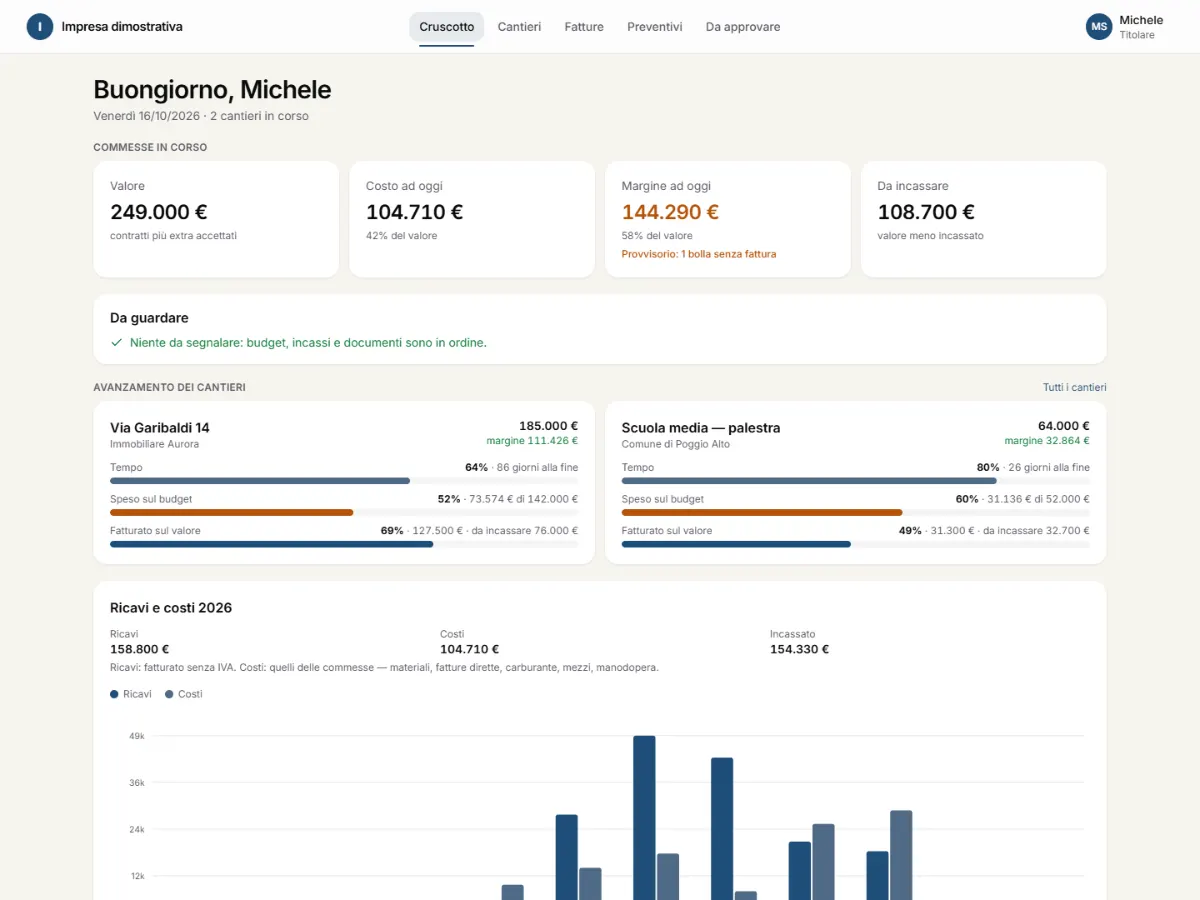Click the Provvisorio: 1 bolla senza fattura note
The width and height of the screenshot is (1200, 900).
[699, 254]
